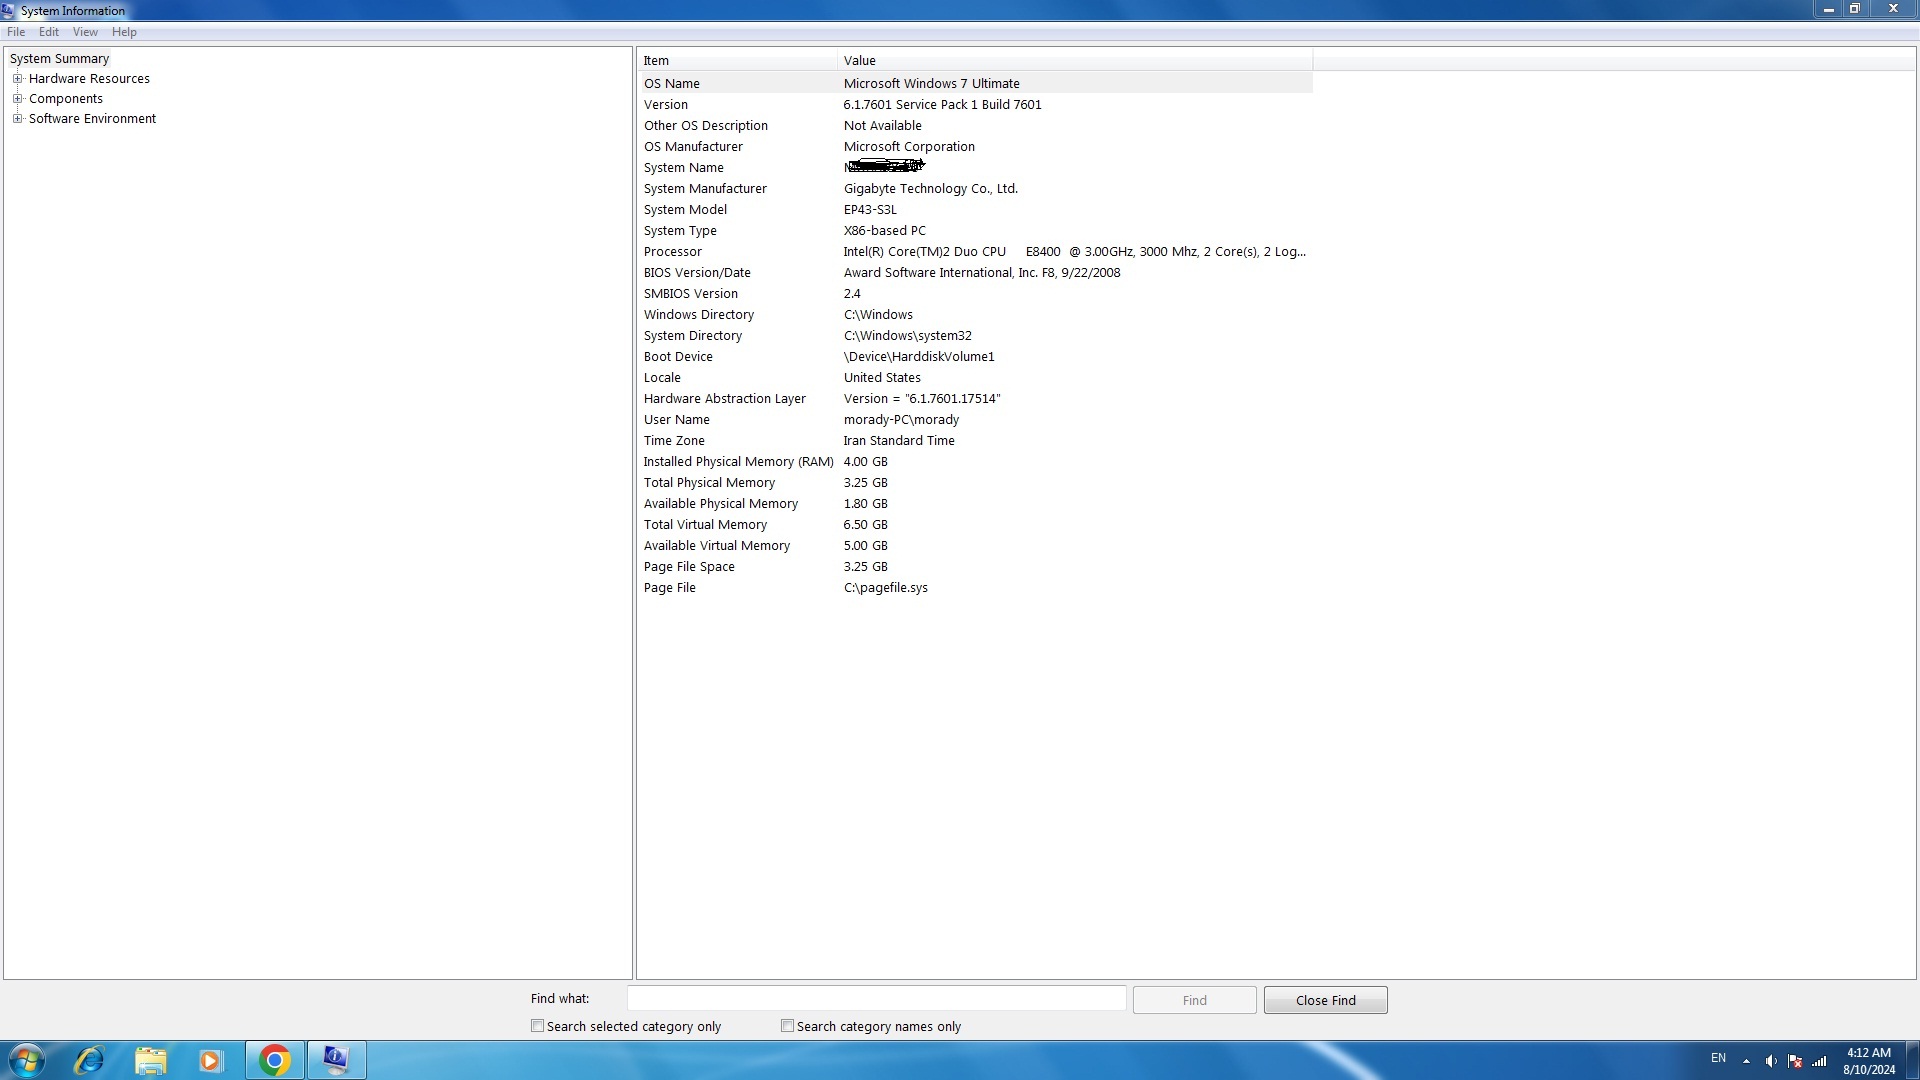Select the Processor row
The image size is (1920, 1080).
[976, 252]
